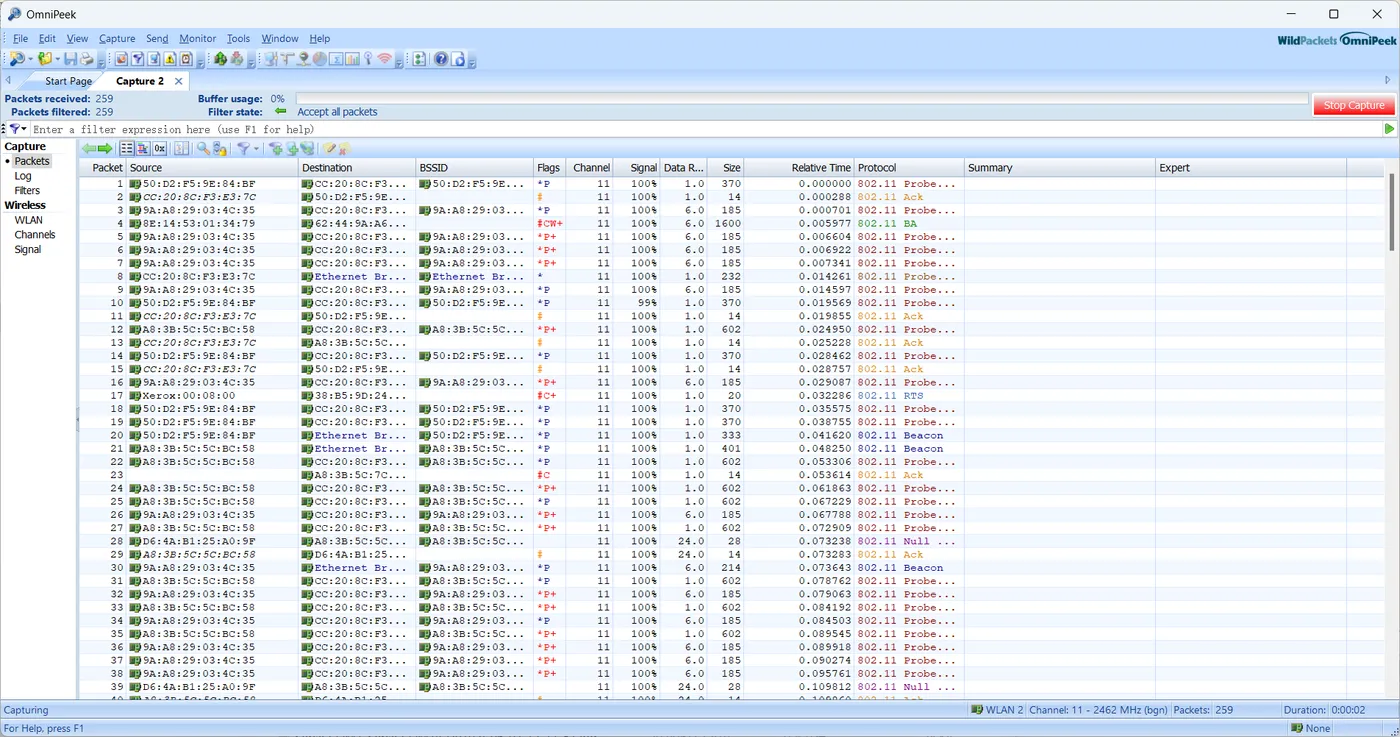Click the delete note icon with red X
The height and width of the screenshot is (737, 1400).
pos(345,149)
